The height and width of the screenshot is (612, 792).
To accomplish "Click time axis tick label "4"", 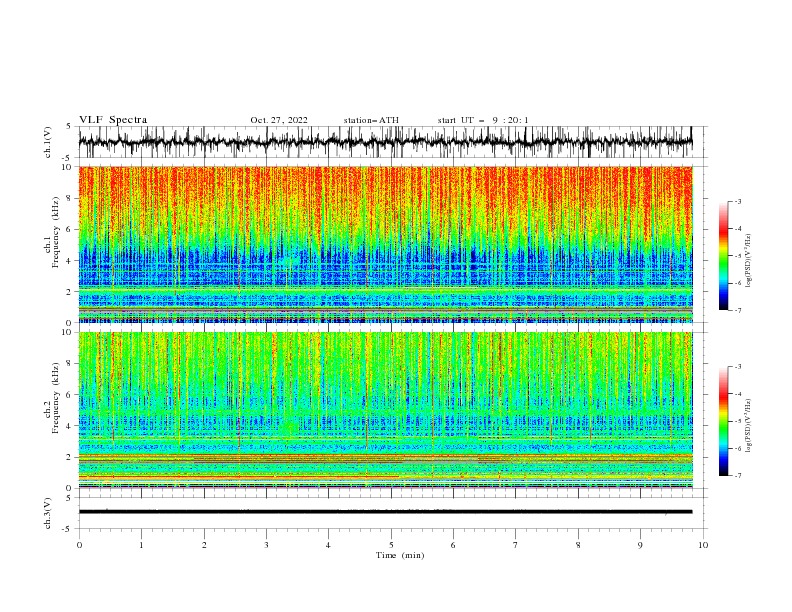I will pyautogui.click(x=328, y=545).
